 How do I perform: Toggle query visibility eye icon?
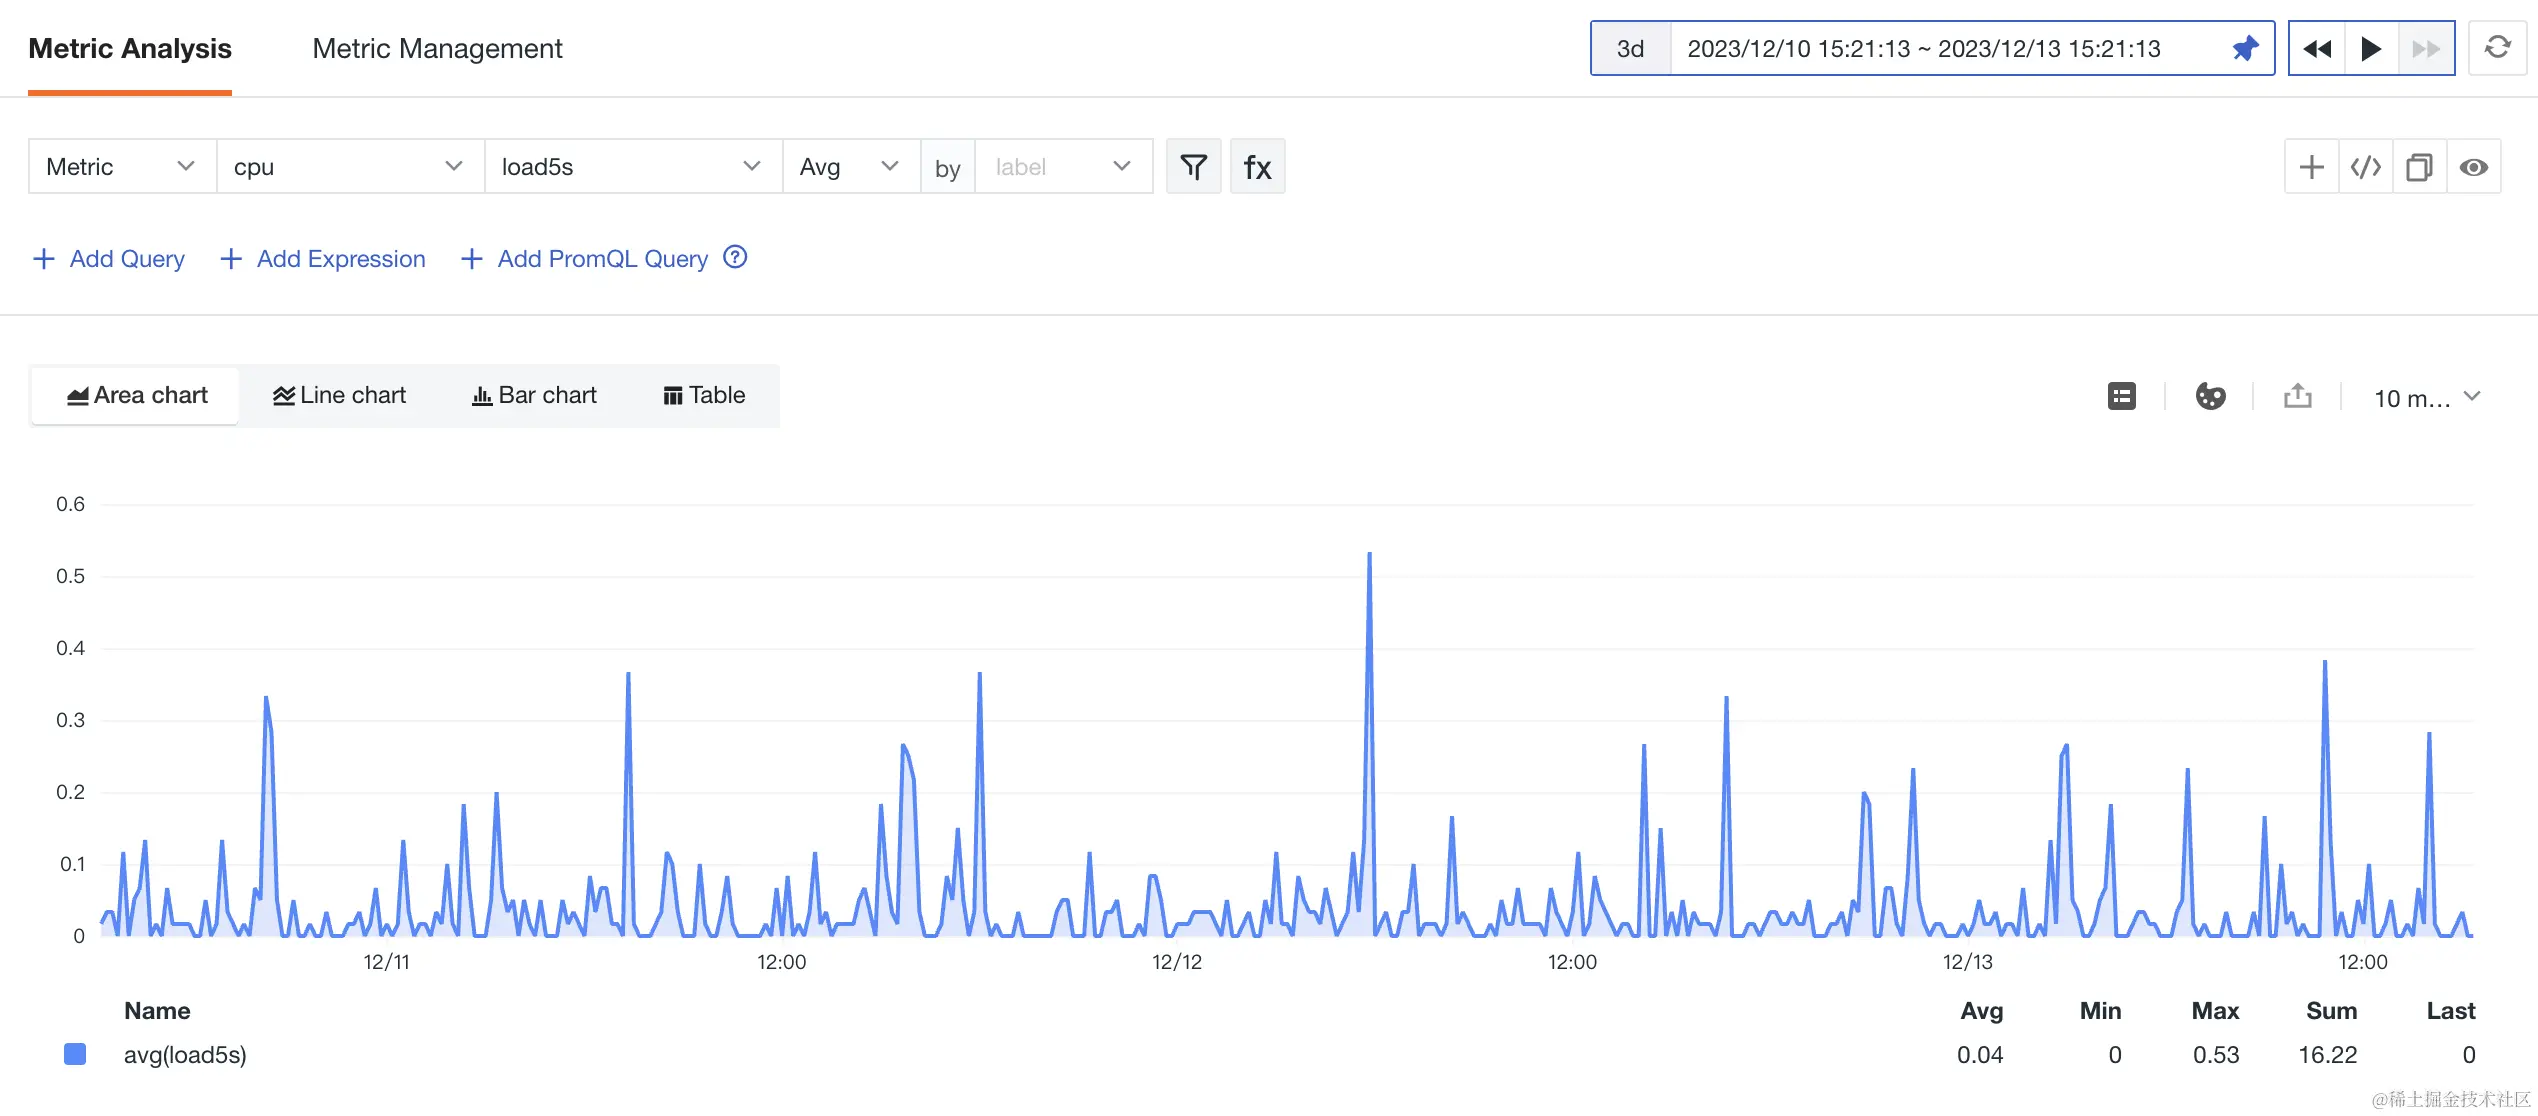point(2473,167)
